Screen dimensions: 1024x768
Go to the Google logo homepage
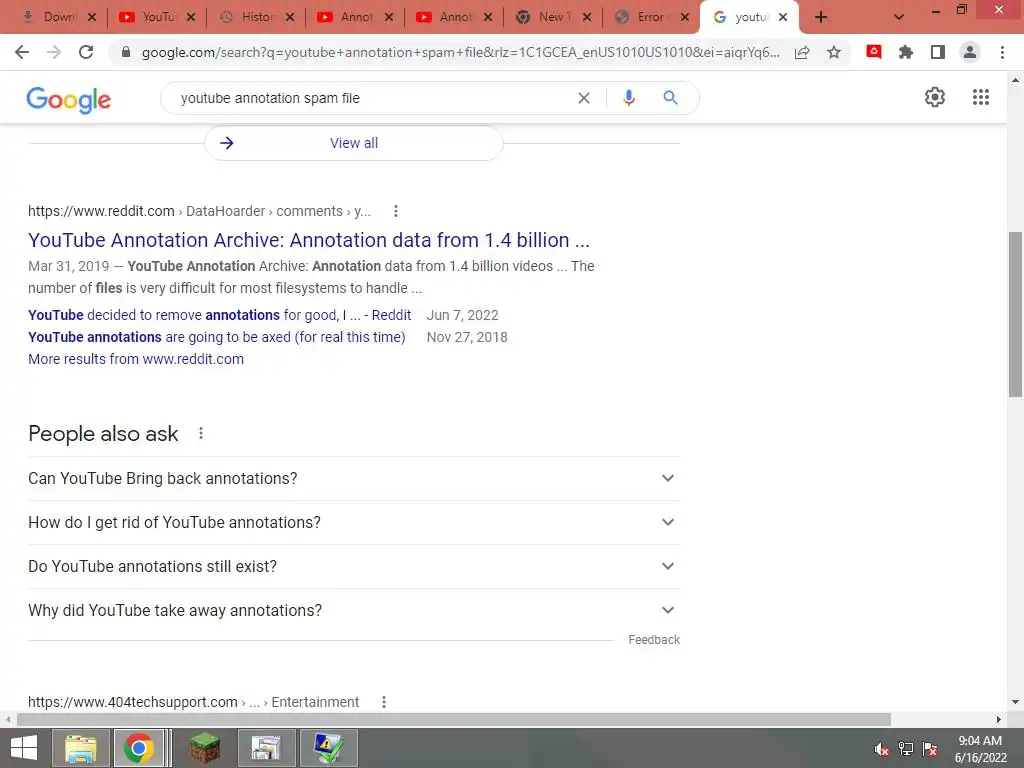(69, 100)
